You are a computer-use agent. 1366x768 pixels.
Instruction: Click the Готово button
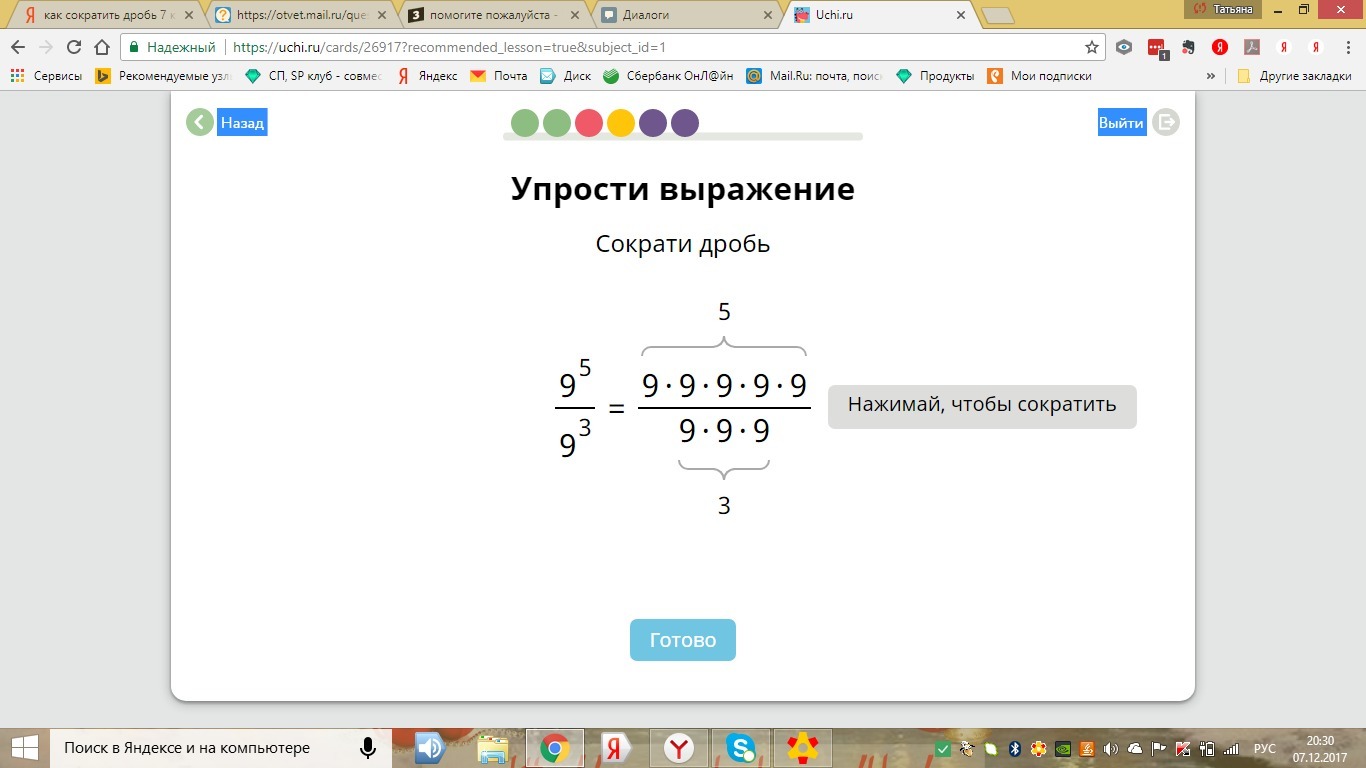(683, 640)
